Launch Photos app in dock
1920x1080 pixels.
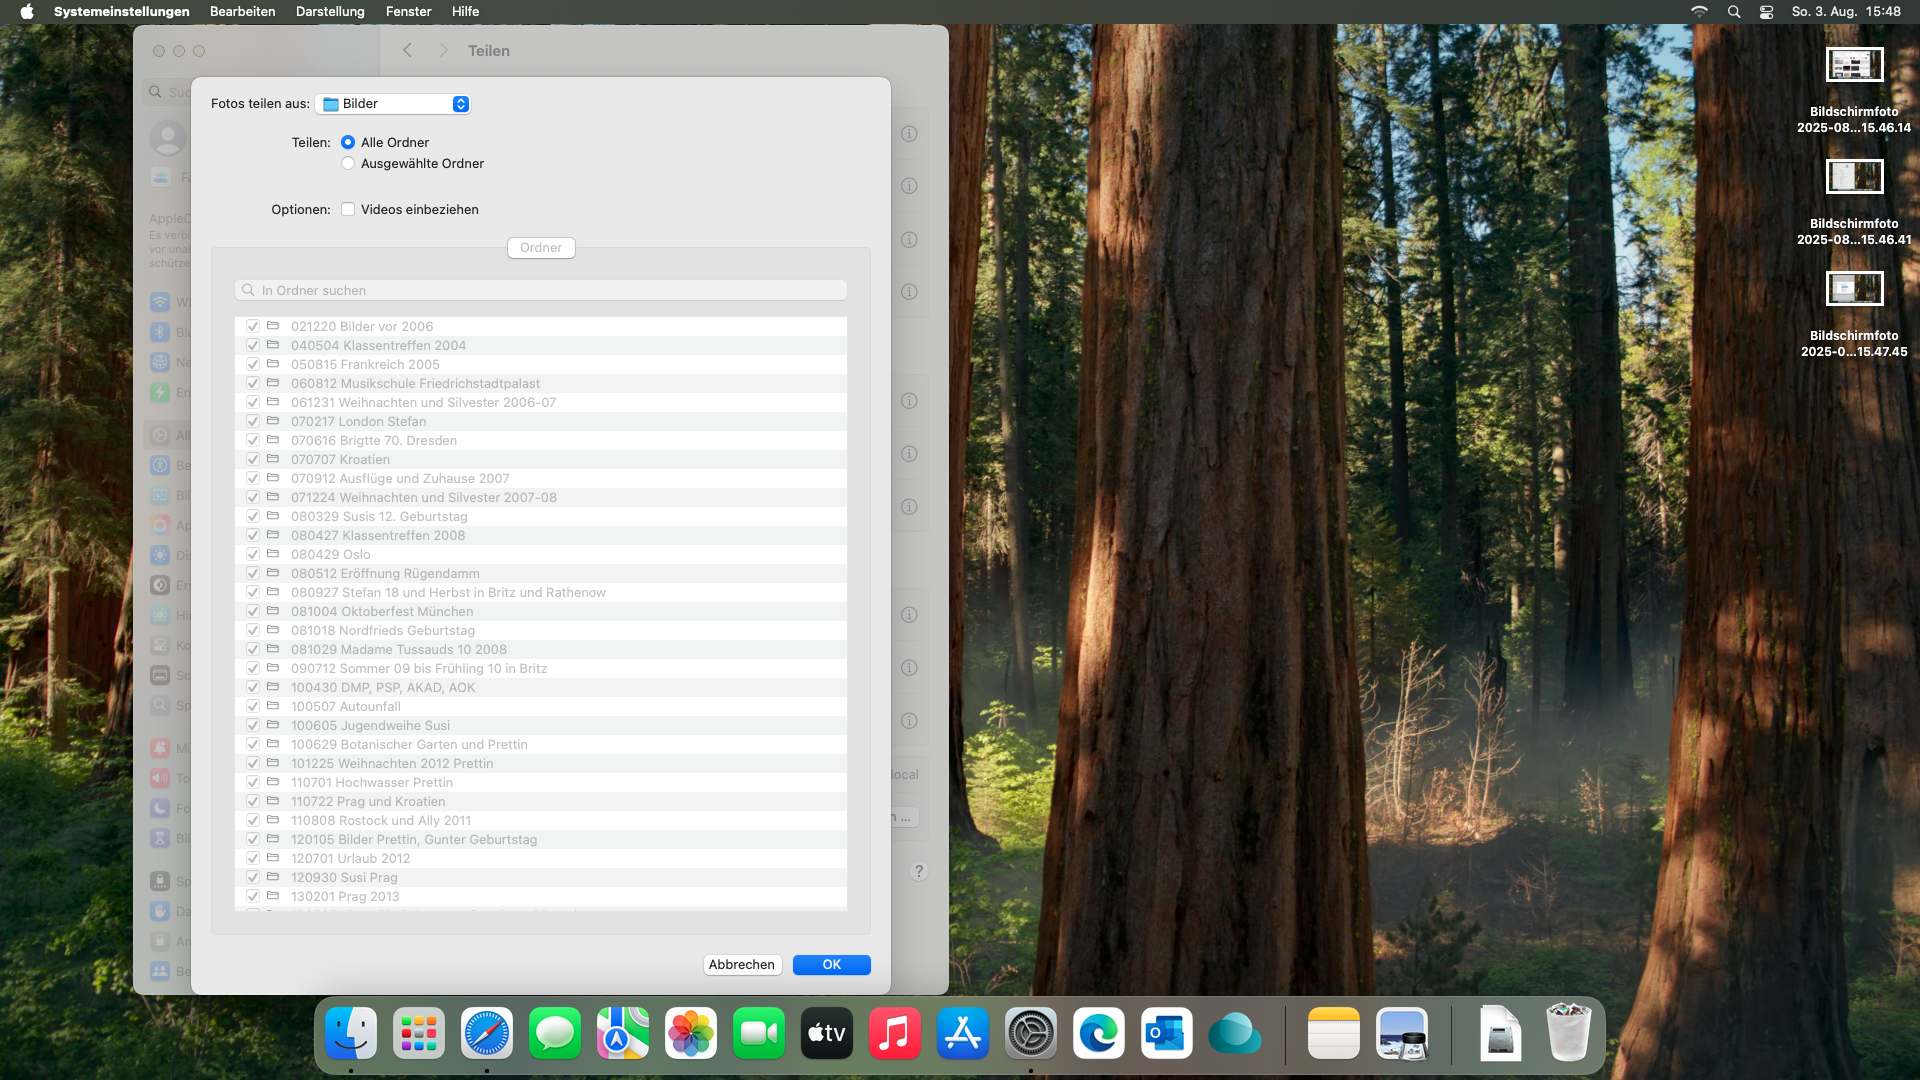click(691, 1034)
